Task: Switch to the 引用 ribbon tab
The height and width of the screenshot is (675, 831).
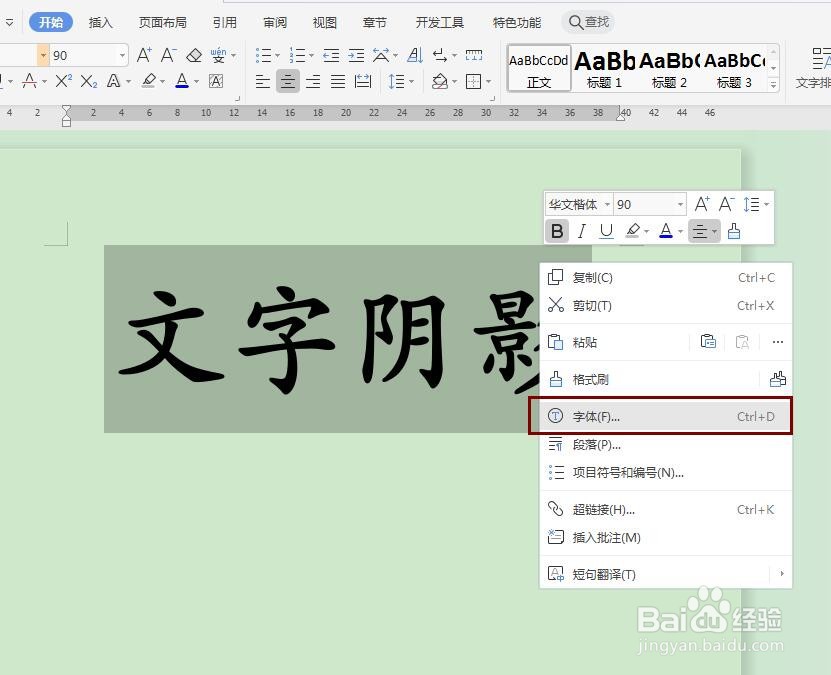Action: pos(225,22)
